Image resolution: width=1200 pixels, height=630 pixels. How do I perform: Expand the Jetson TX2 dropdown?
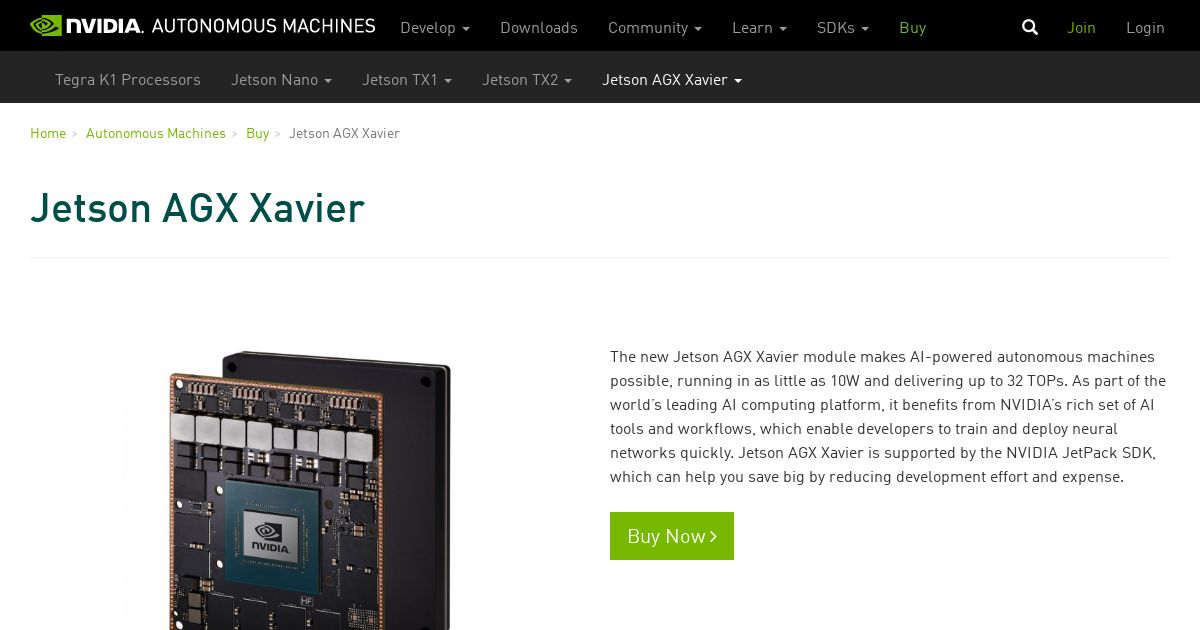(x=527, y=79)
